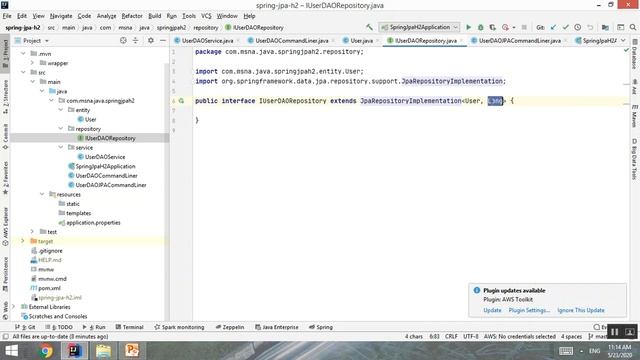Expand the target folder
The image size is (640, 360).
(23, 241)
